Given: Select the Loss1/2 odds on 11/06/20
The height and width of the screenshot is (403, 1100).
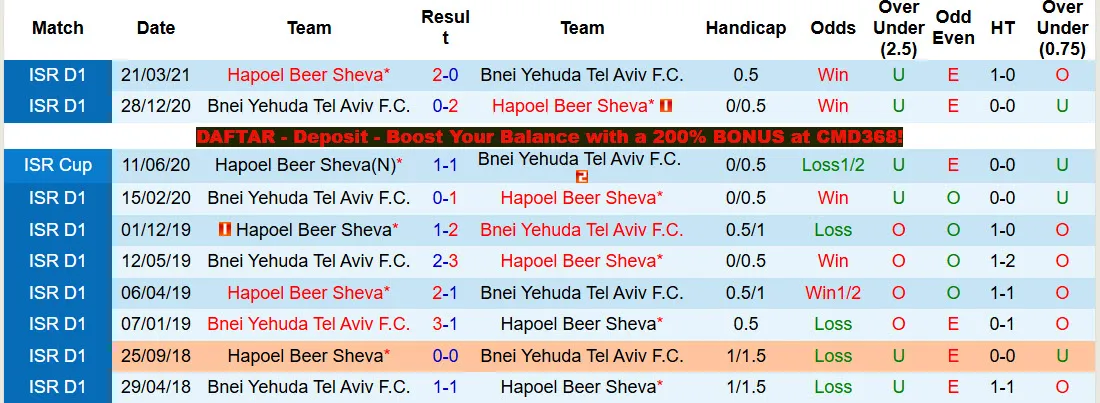Looking at the screenshot, I should (x=832, y=166).
